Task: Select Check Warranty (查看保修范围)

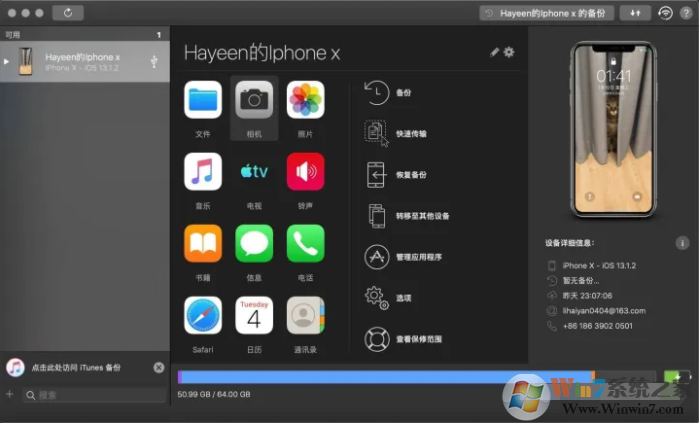Action: tap(403, 339)
